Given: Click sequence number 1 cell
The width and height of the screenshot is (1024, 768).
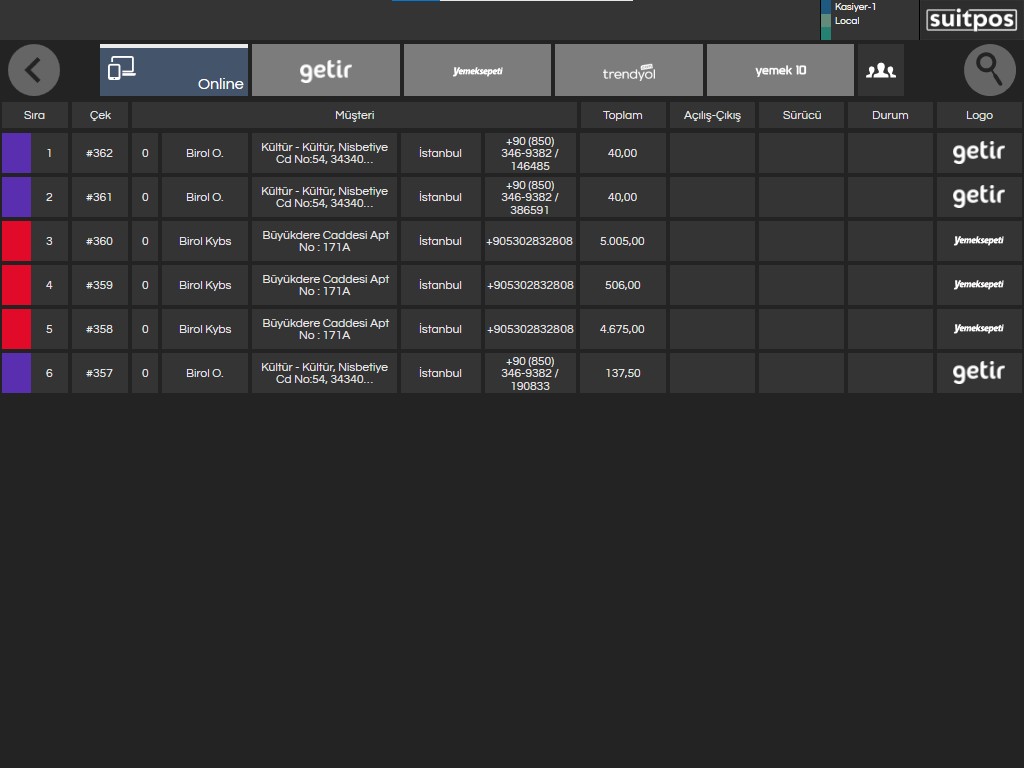Looking at the screenshot, I should coord(50,153).
